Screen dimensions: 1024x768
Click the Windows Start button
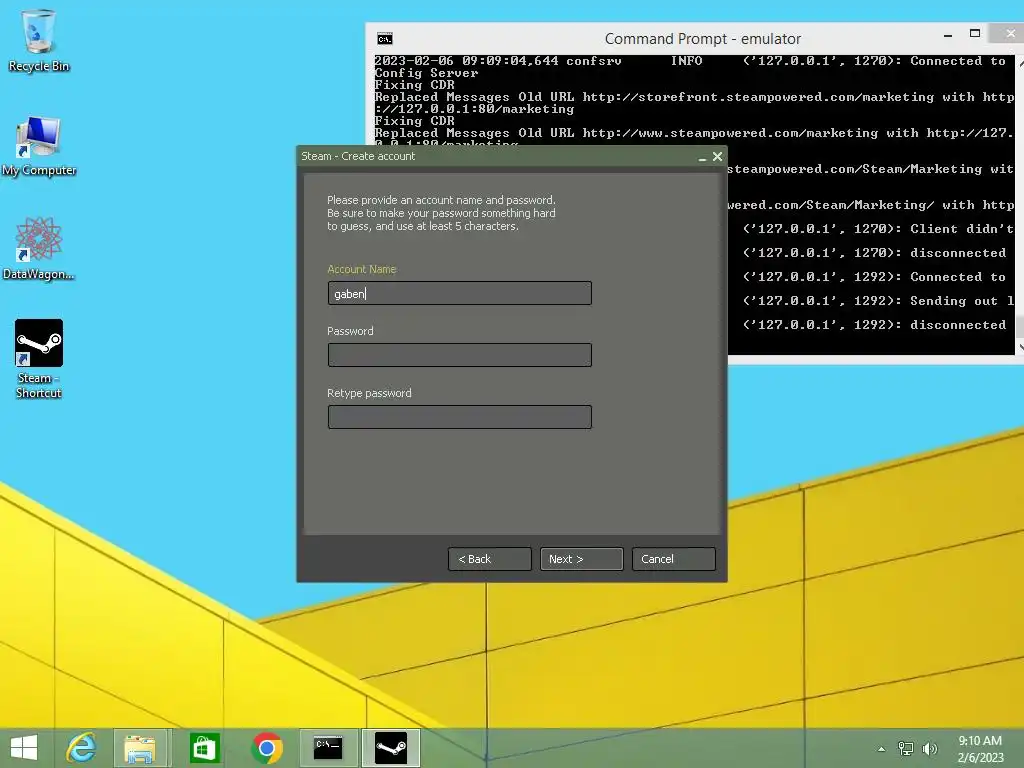click(24, 748)
